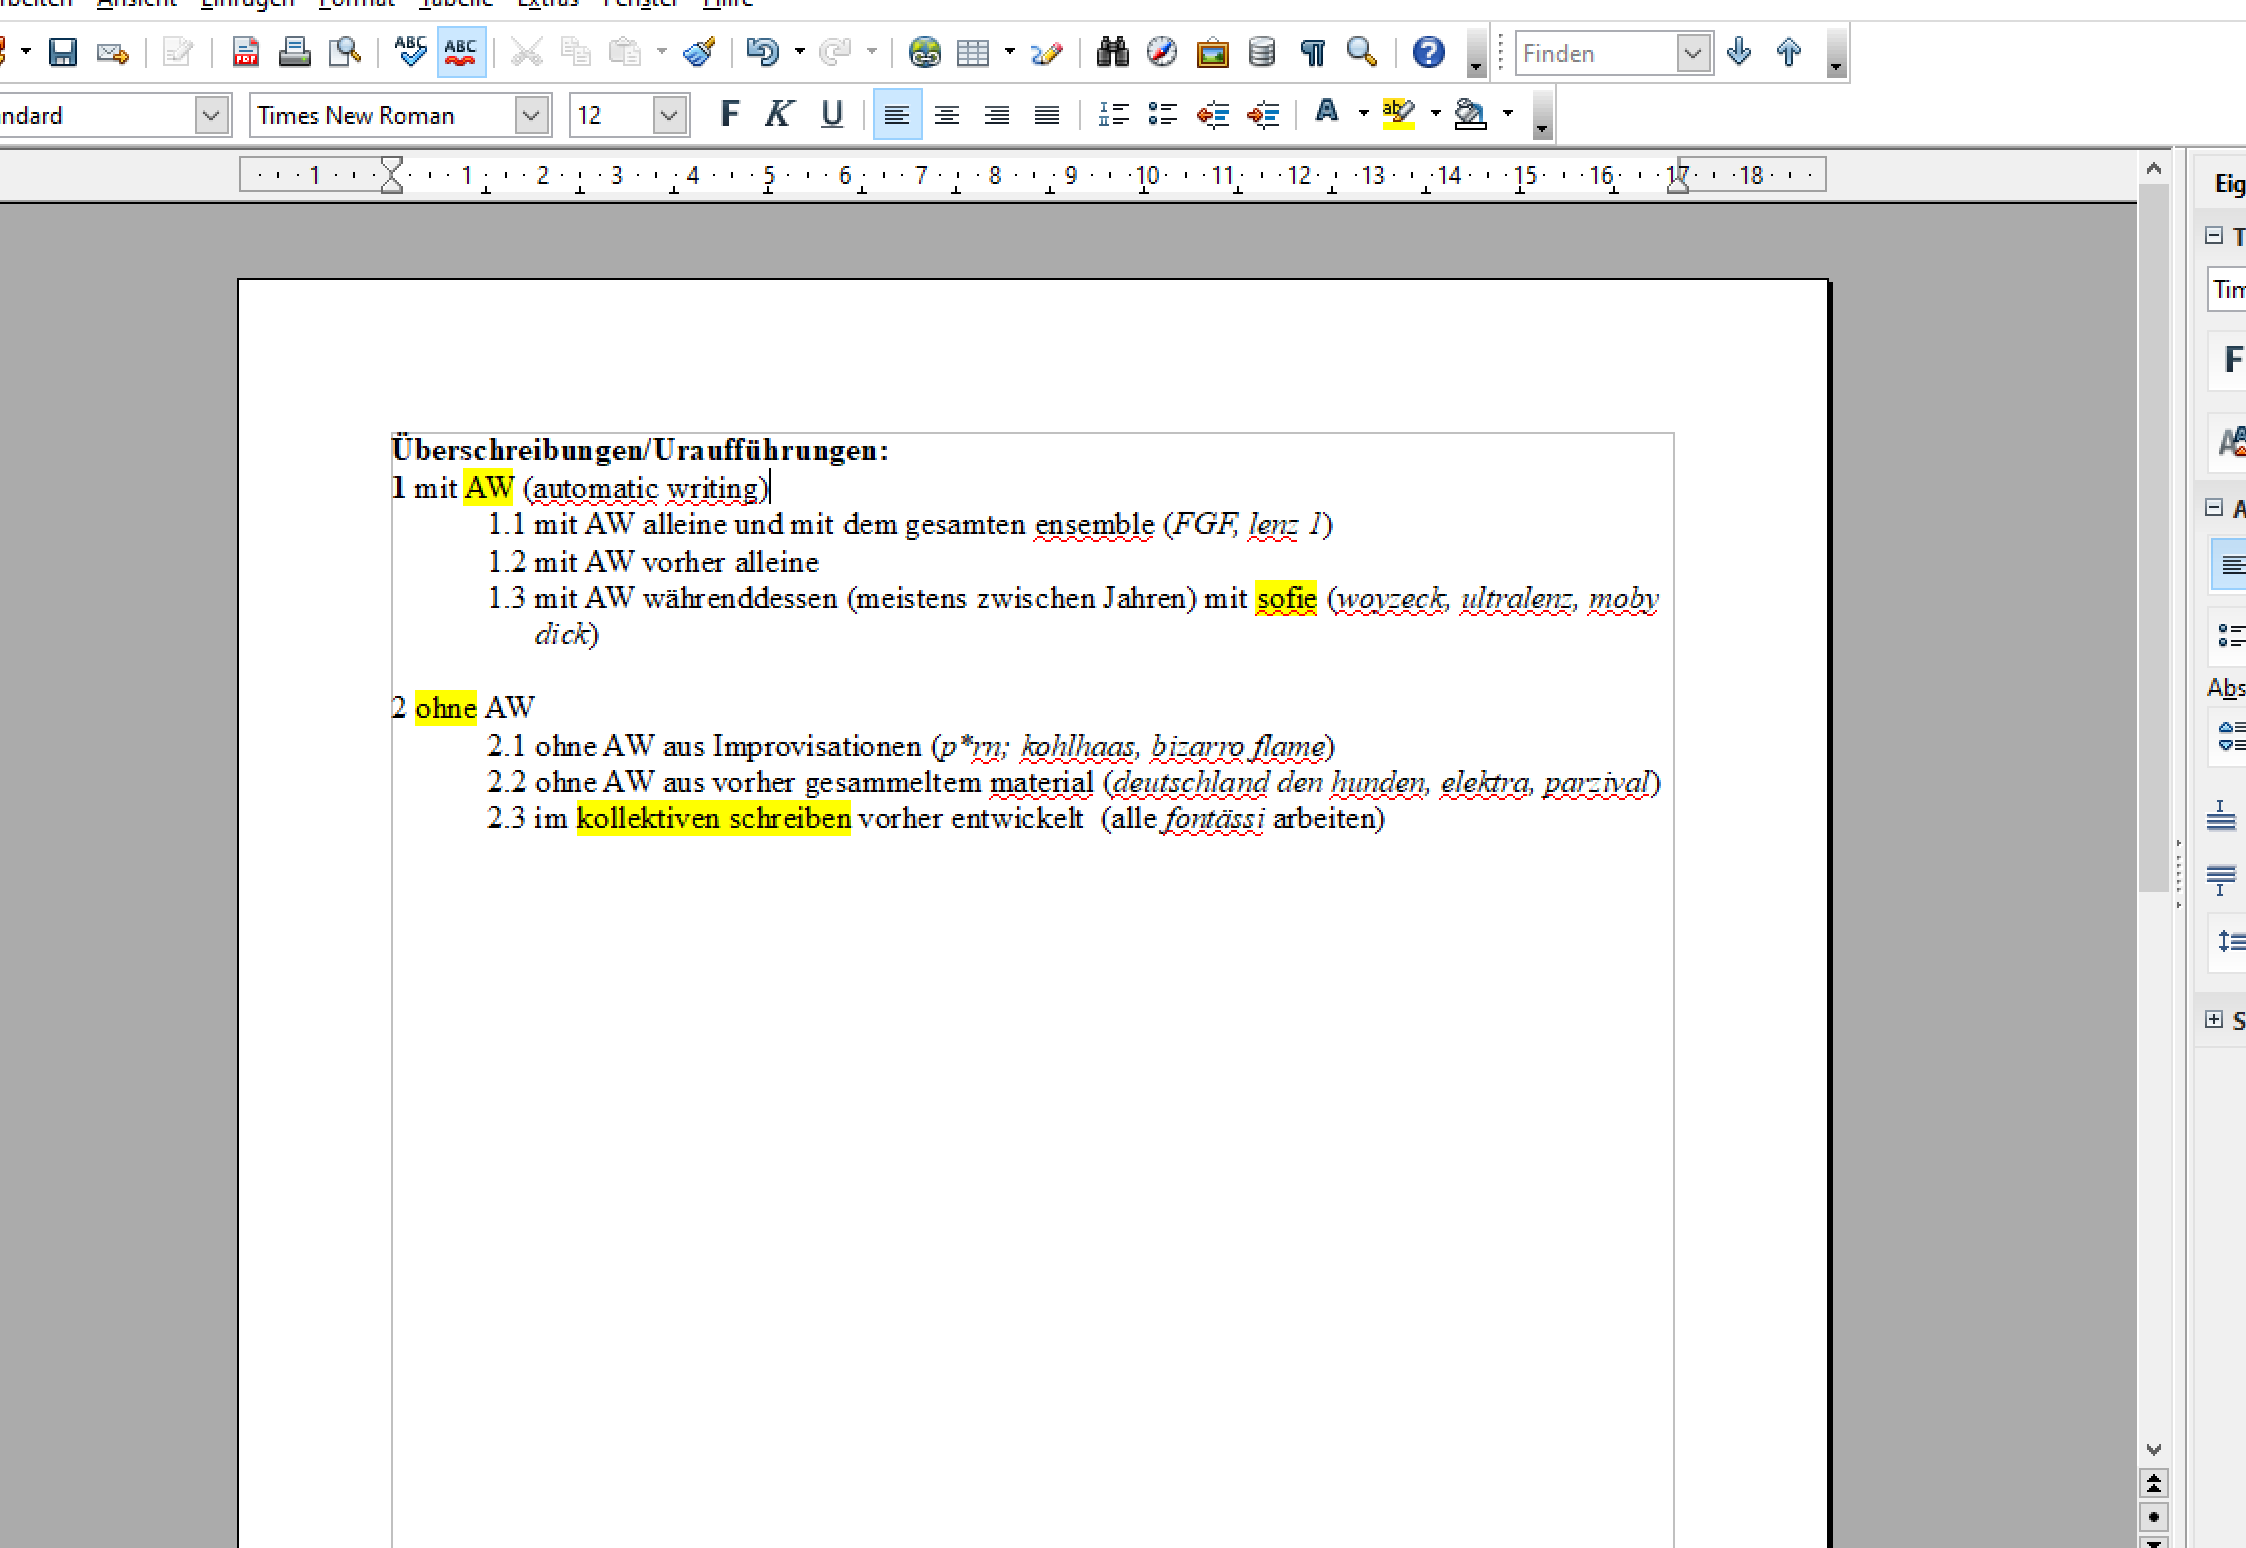The width and height of the screenshot is (2246, 1548).
Task: Click the find next down arrow
Action: tap(1739, 52)
